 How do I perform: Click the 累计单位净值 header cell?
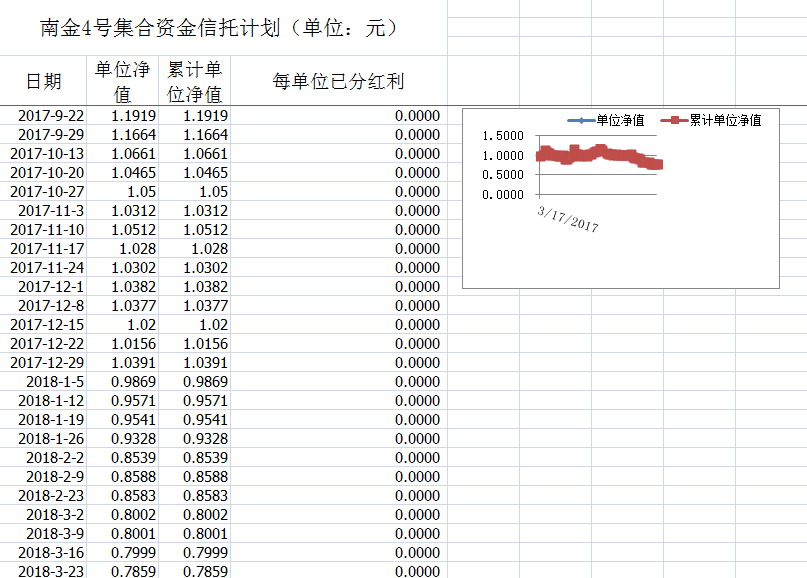coord(194,81)
